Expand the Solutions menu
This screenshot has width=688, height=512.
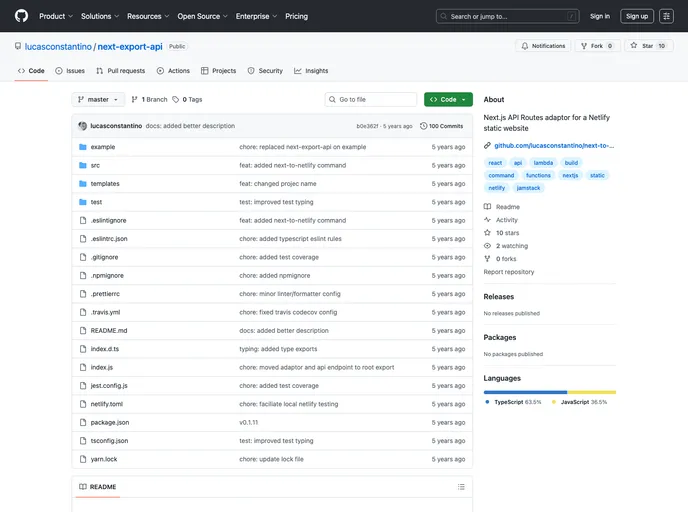[x=100, y=16]
